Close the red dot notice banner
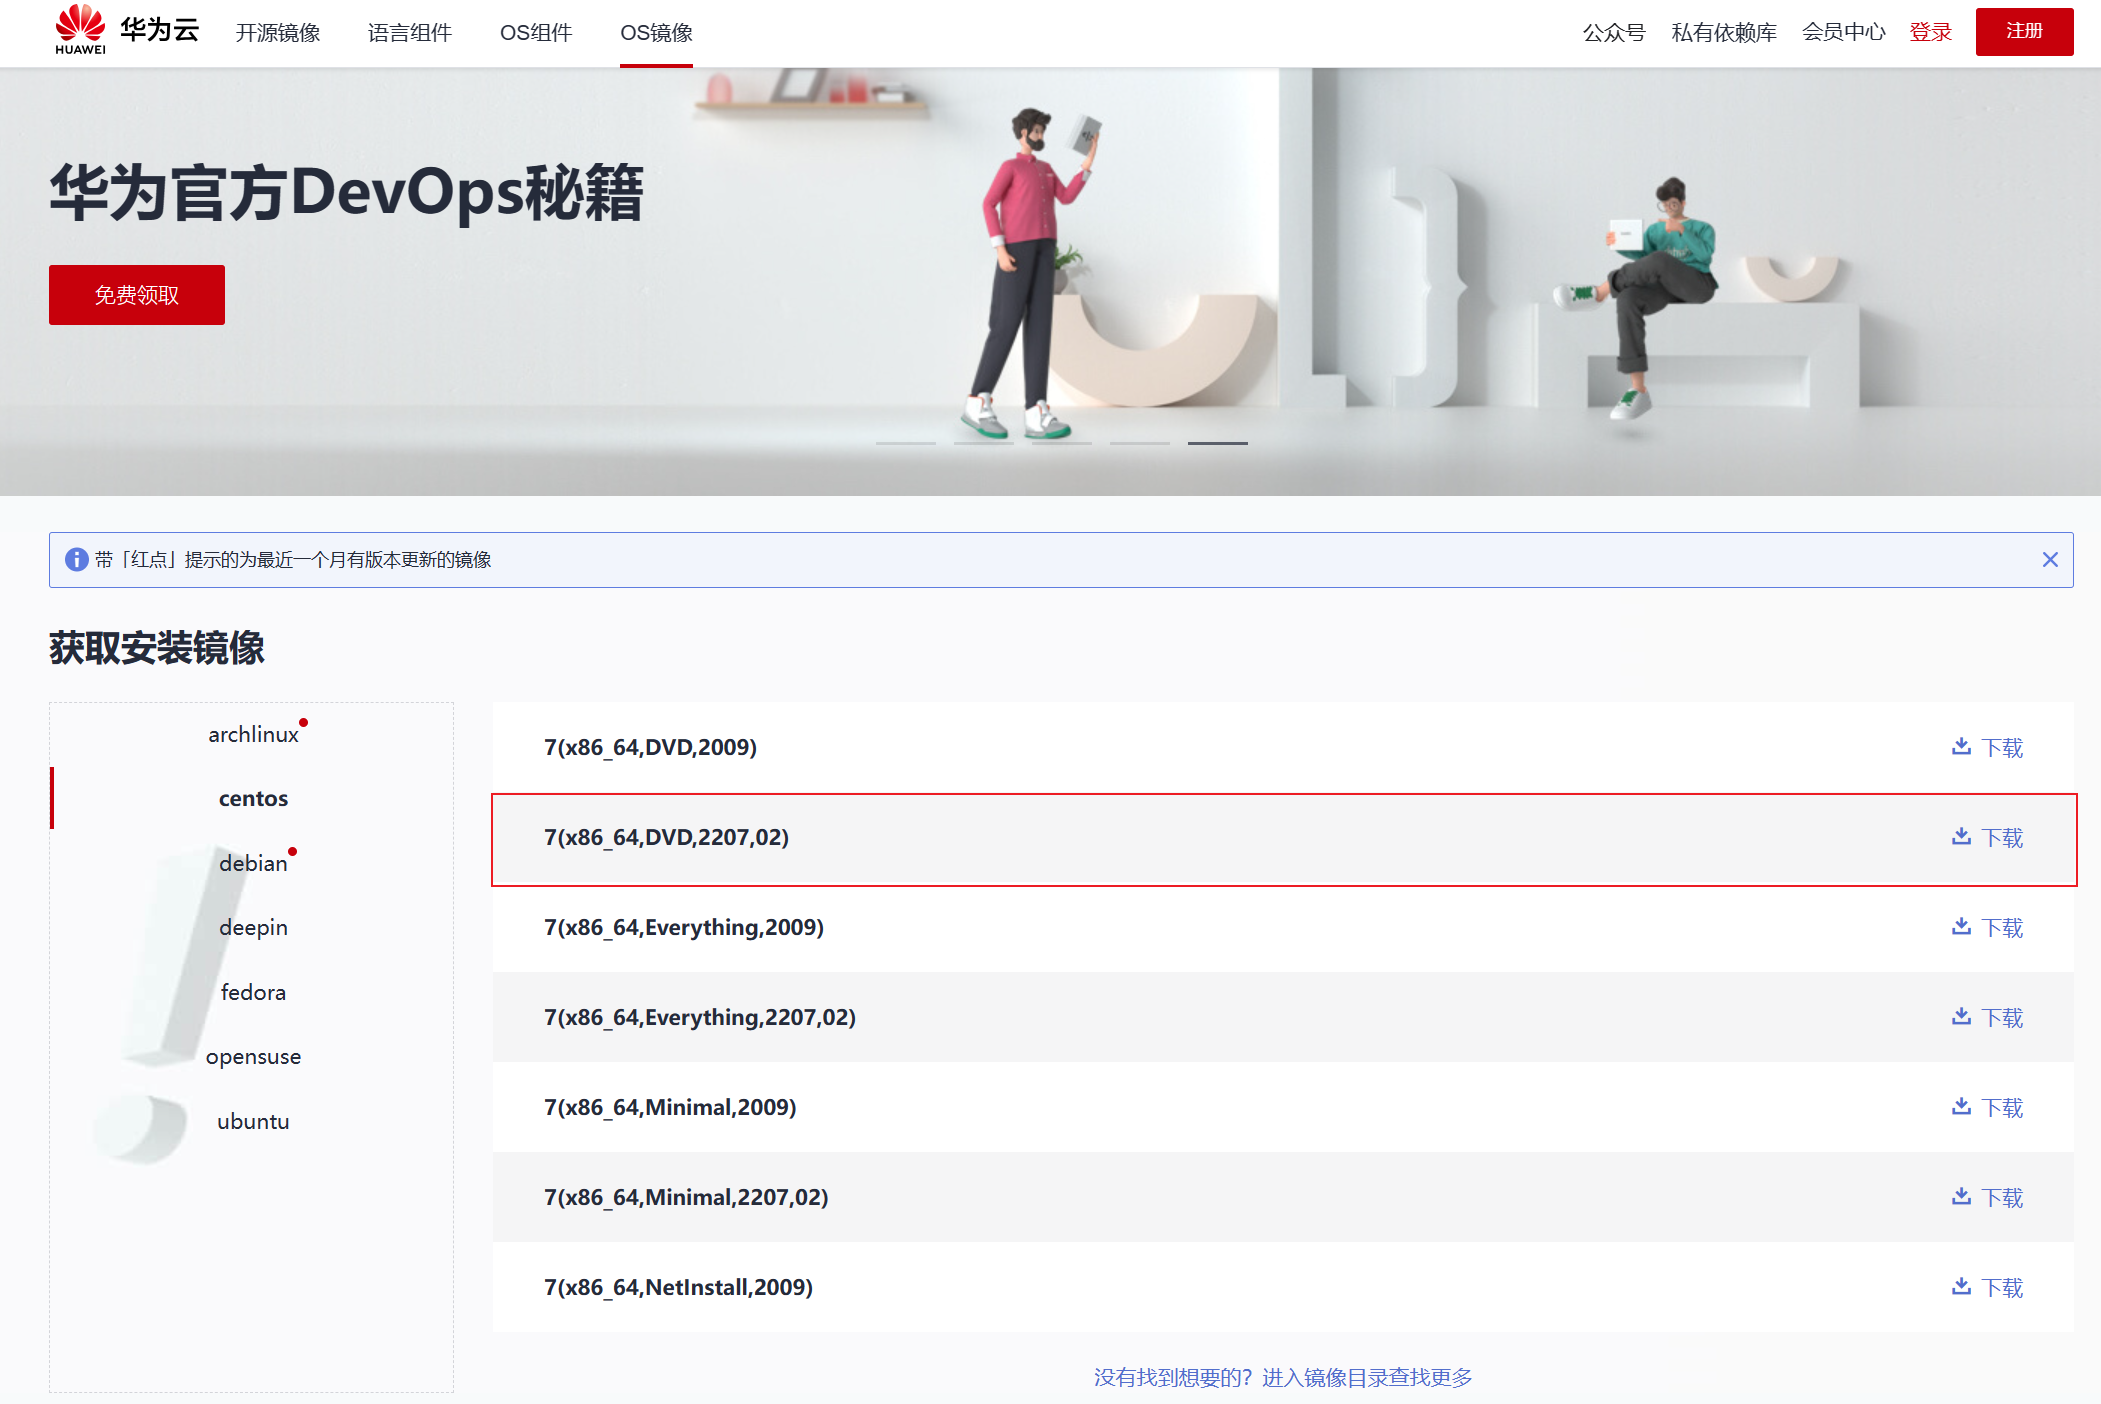Image resolution: width=2101 pixels, height=1404 pixels. pos(2050,560)
